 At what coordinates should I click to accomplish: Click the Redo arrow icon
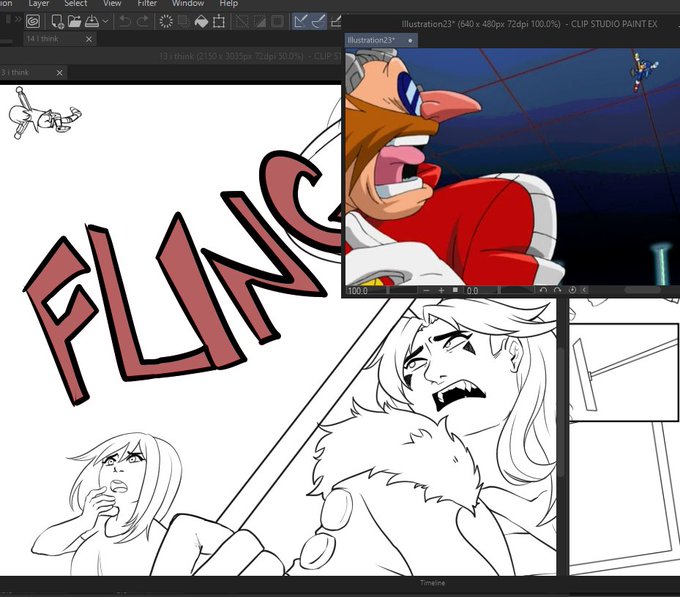click(143, 21)
